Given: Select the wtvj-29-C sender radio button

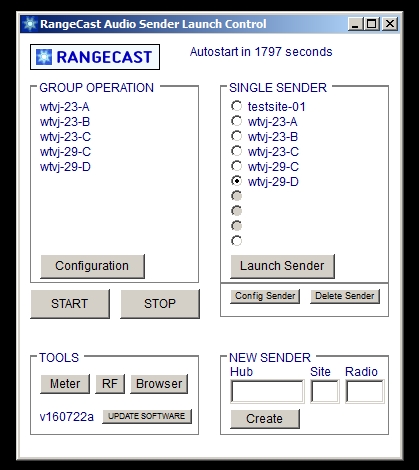Looking at the screenshot, I should click(236, 166).
